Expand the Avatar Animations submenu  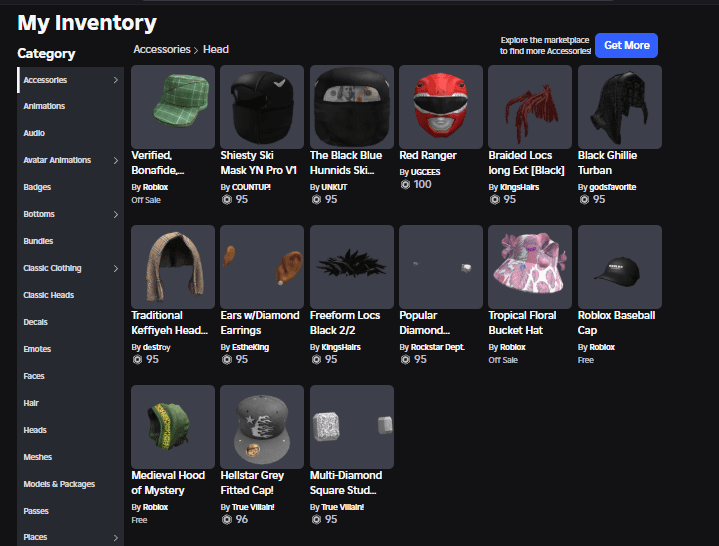click(x=115, y=160)
